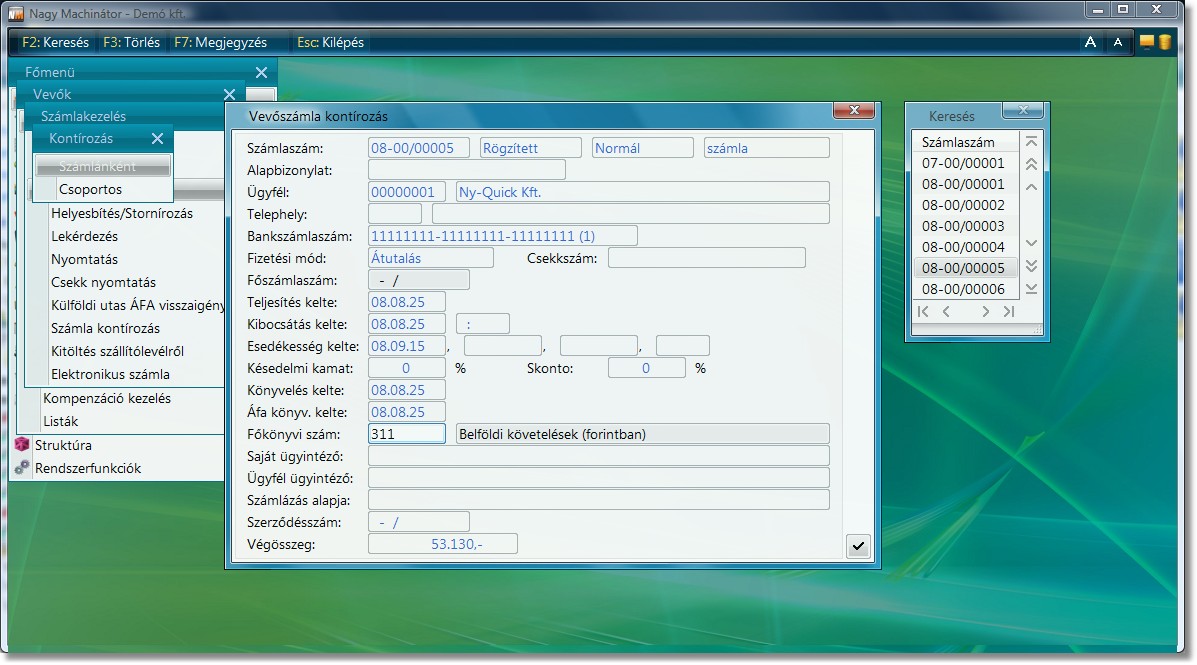Jump to last record in Keresés navigation
1197x665 pixels.
(1009, 312)
